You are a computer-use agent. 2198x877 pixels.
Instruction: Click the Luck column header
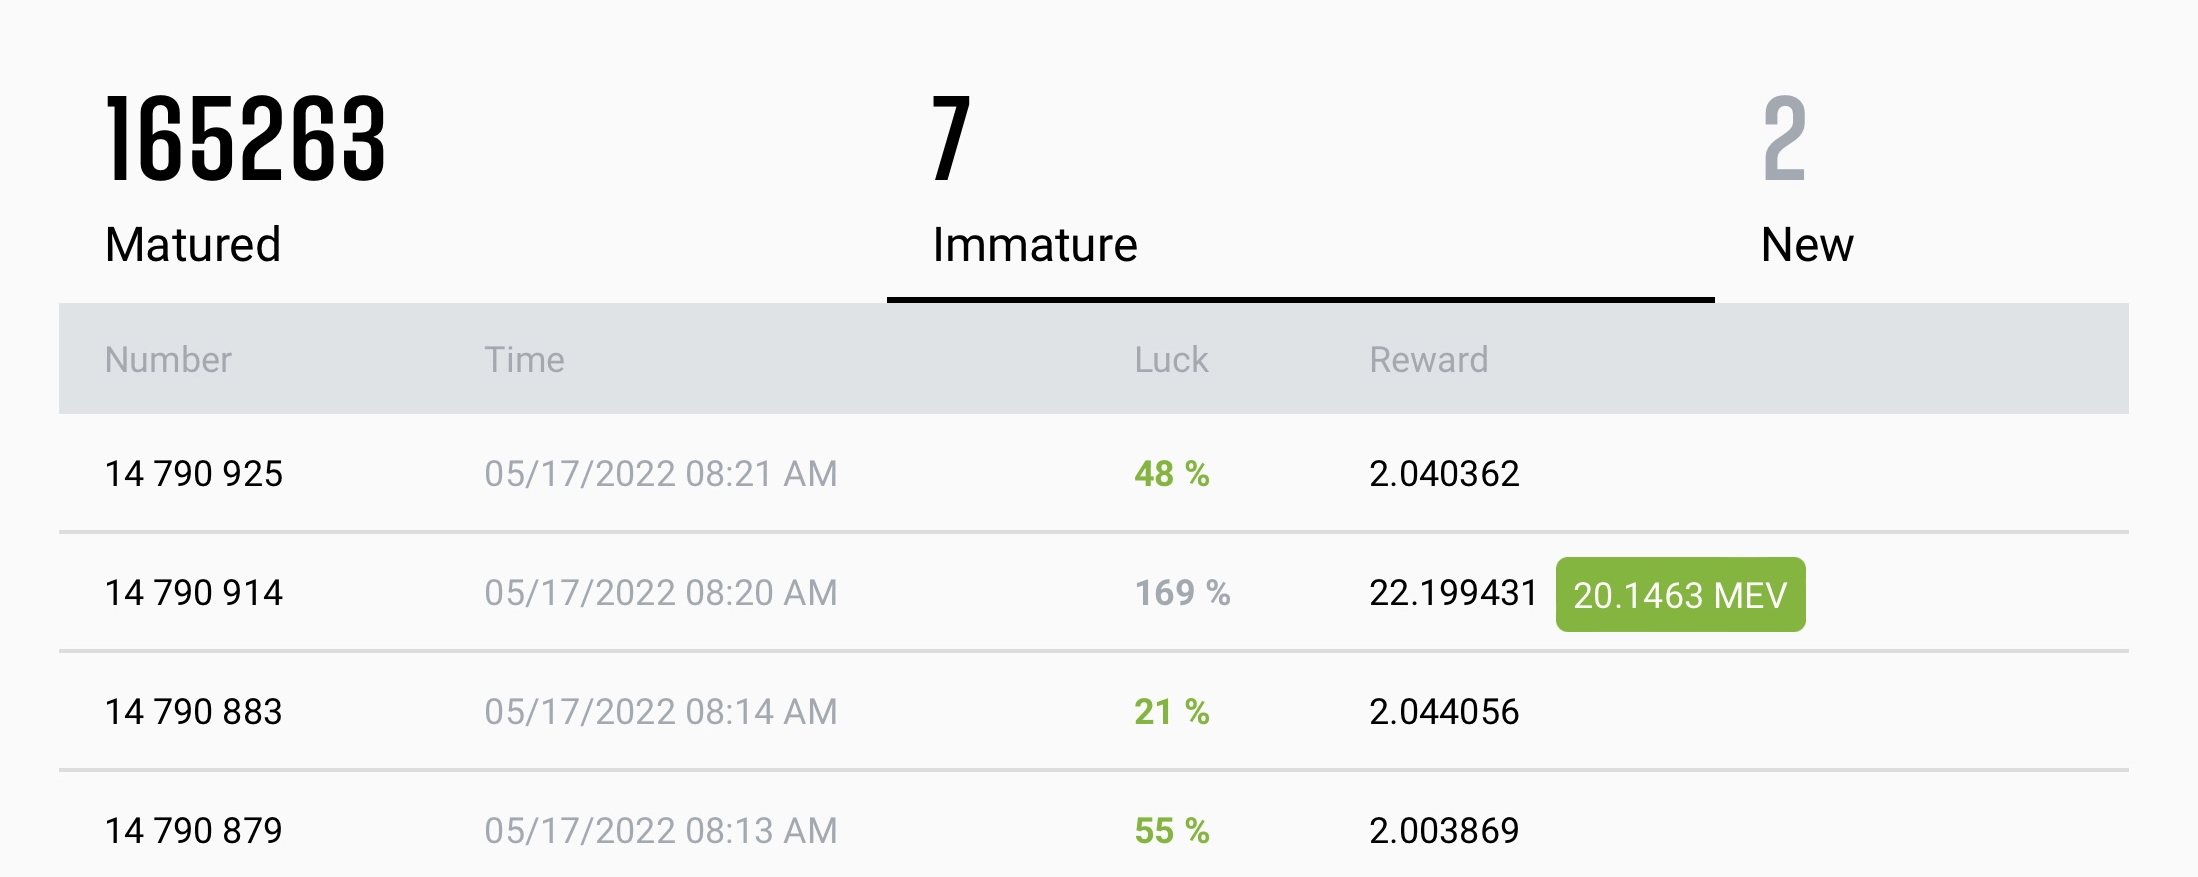coord(1171,360)
